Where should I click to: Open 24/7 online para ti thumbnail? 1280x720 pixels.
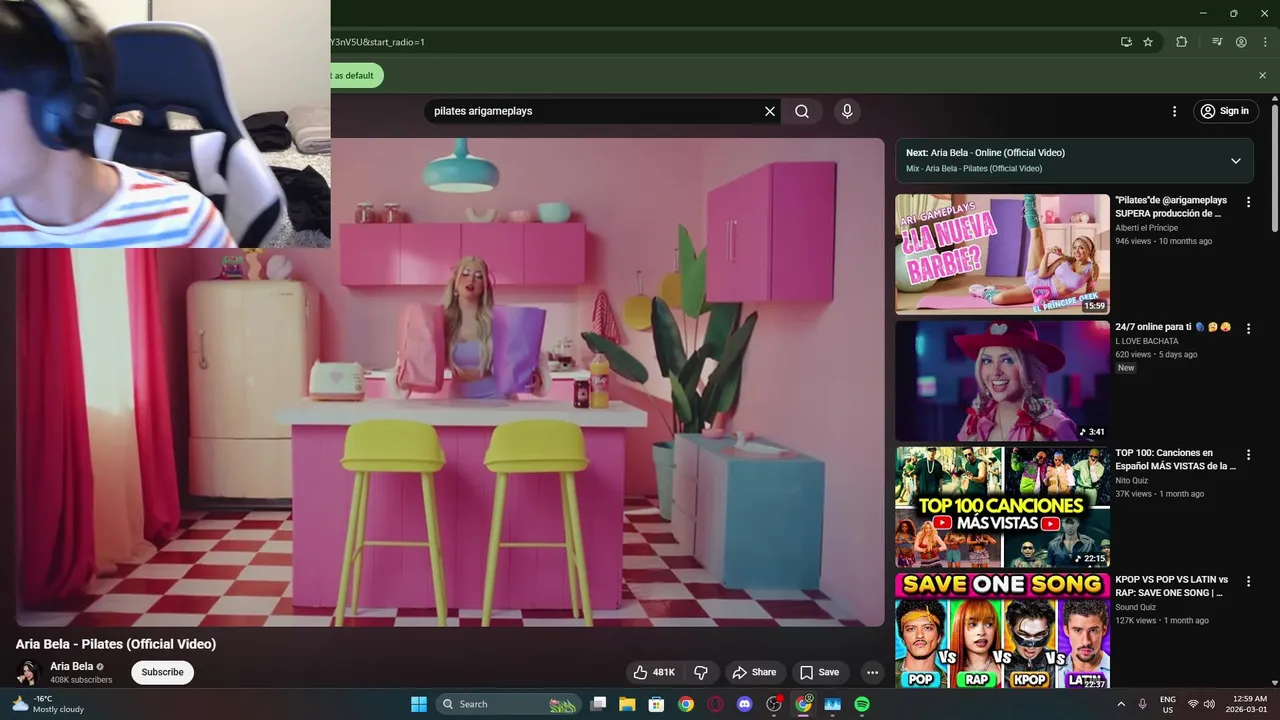click(x=1002, y=381)
